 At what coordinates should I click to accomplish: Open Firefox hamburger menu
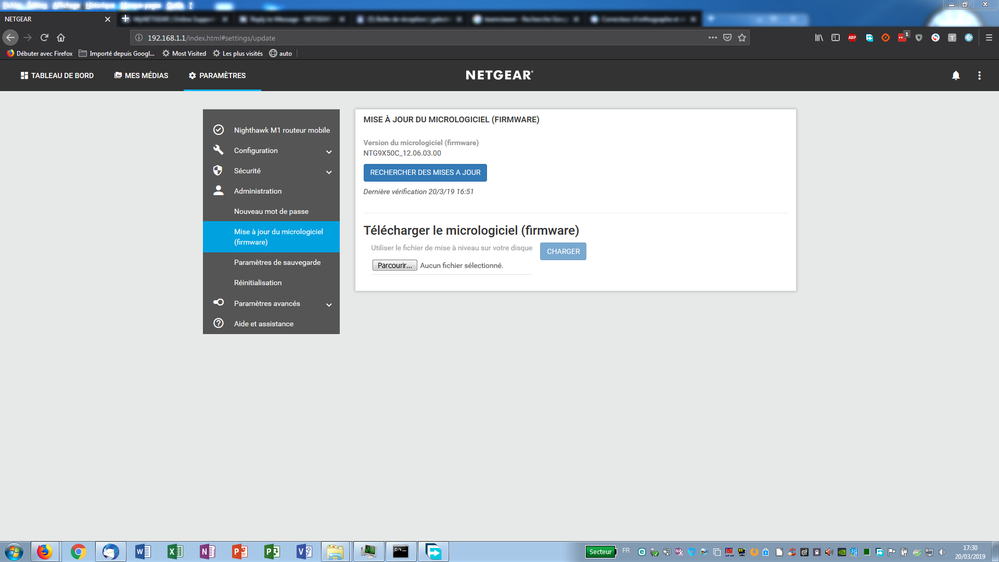989,38
